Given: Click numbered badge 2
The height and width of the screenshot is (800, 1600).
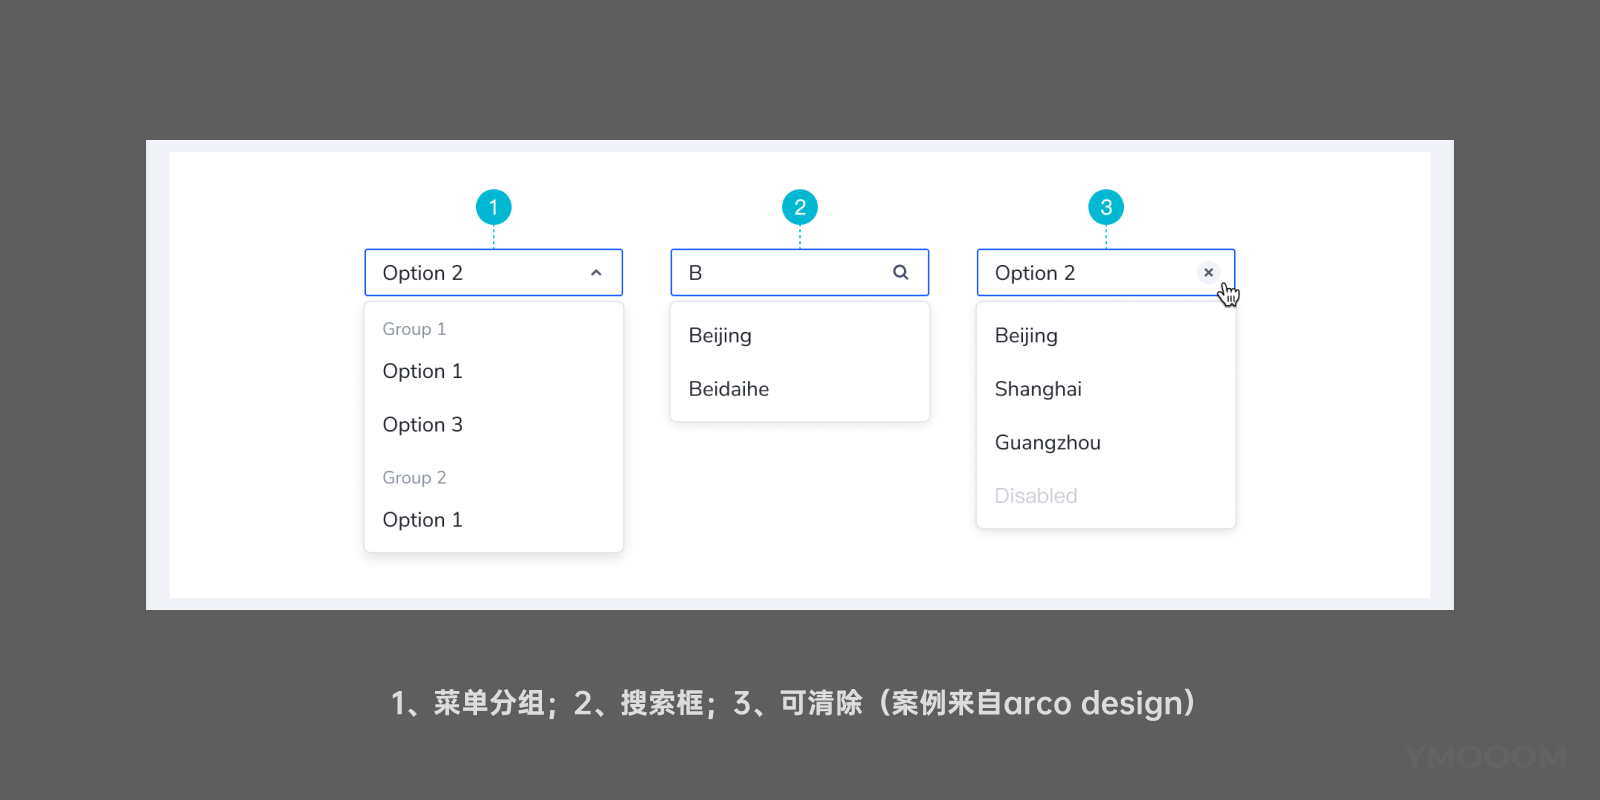Looking at the screenshot, I should click(800, 207).
